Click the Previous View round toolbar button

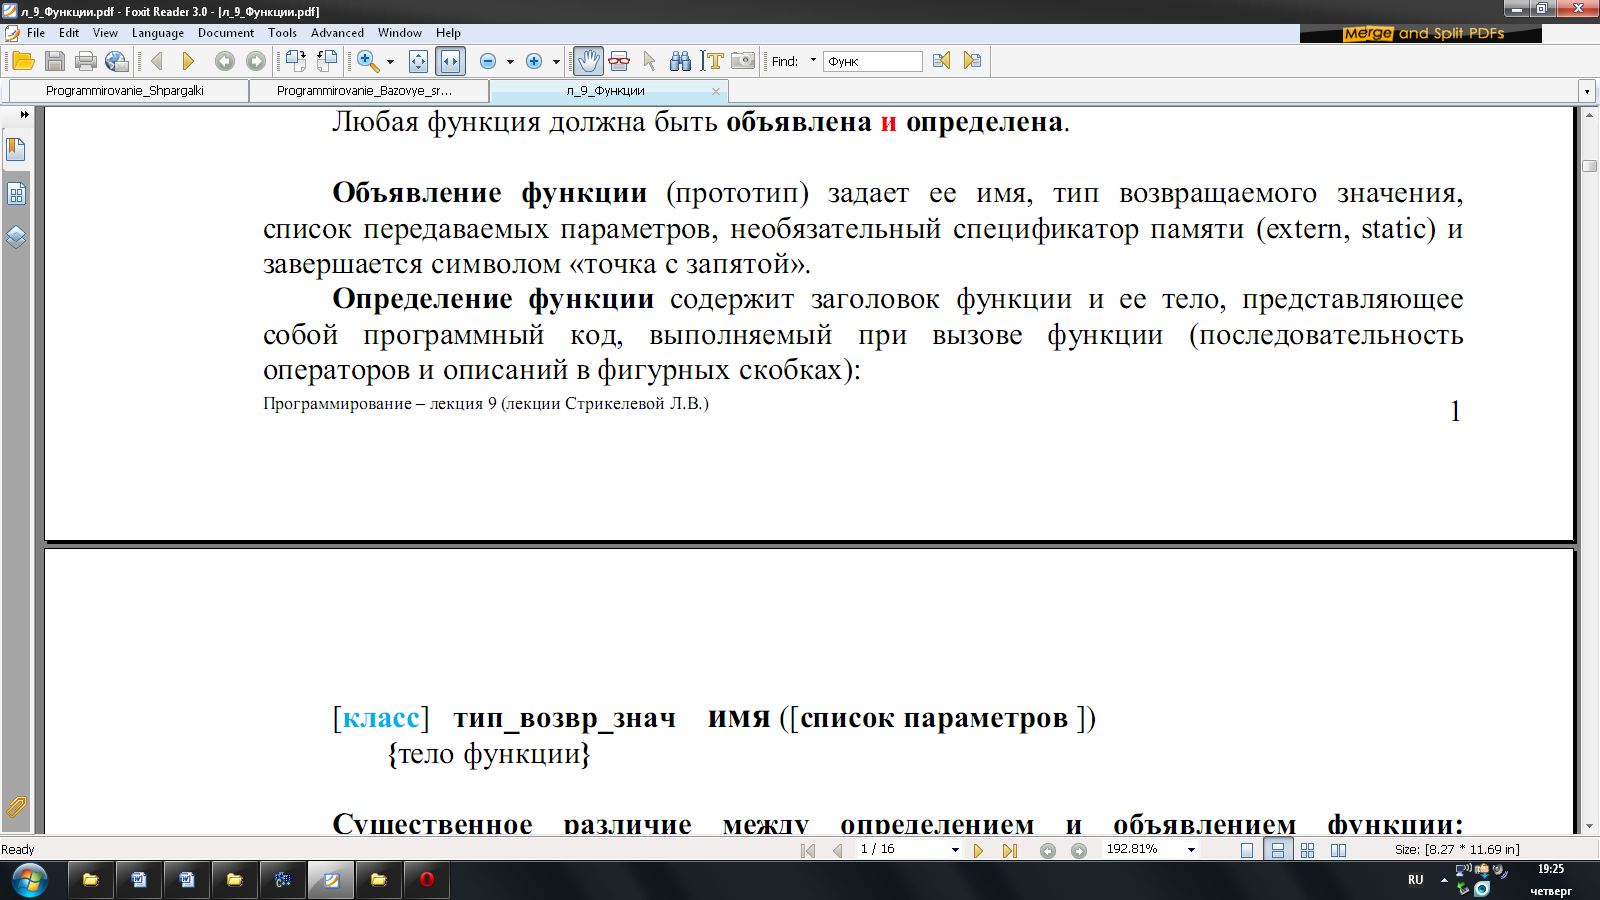(x=225, y=61)
